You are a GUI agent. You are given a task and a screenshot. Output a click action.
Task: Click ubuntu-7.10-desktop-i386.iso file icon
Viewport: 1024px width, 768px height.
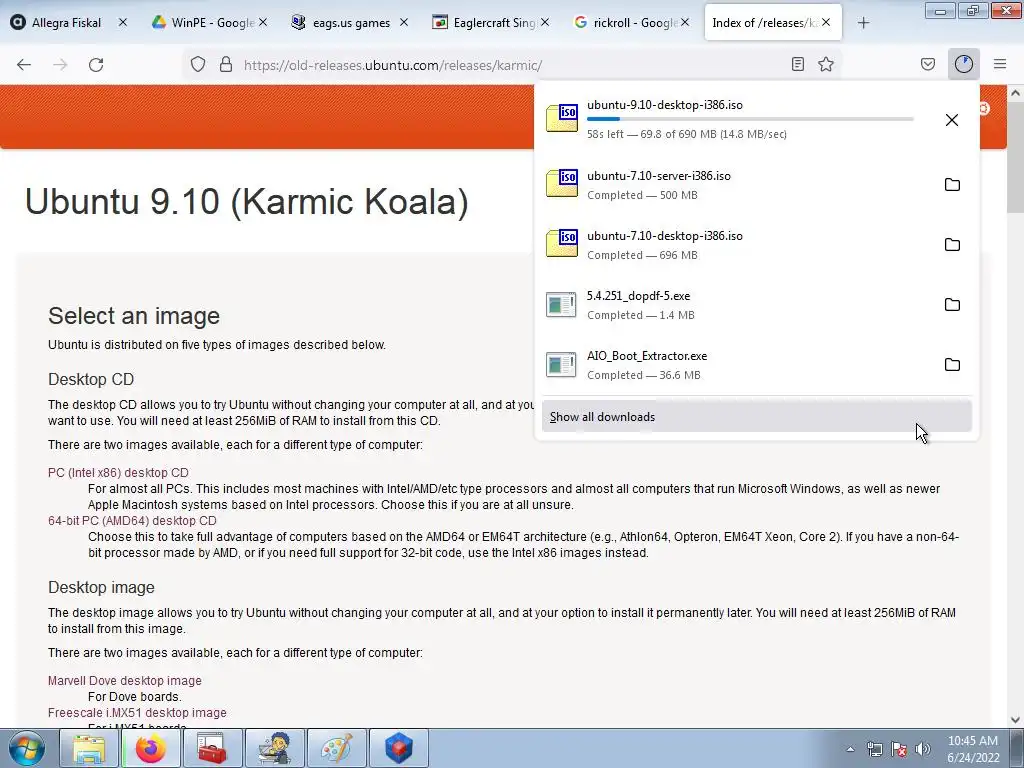(562, 243)
